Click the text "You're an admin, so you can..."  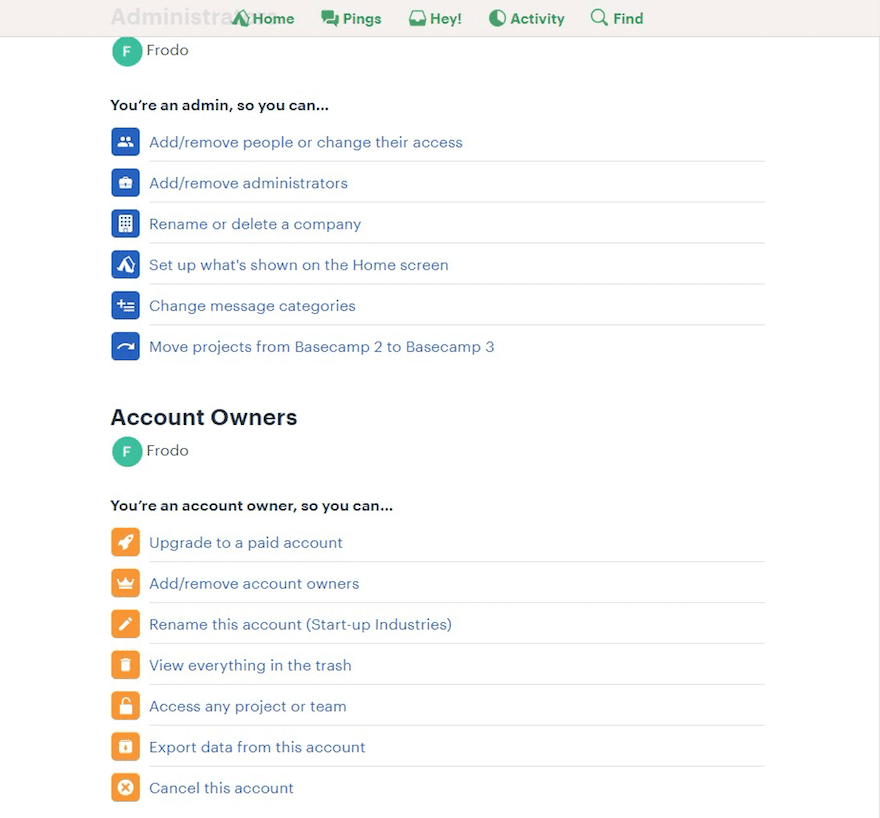[219, 105]
